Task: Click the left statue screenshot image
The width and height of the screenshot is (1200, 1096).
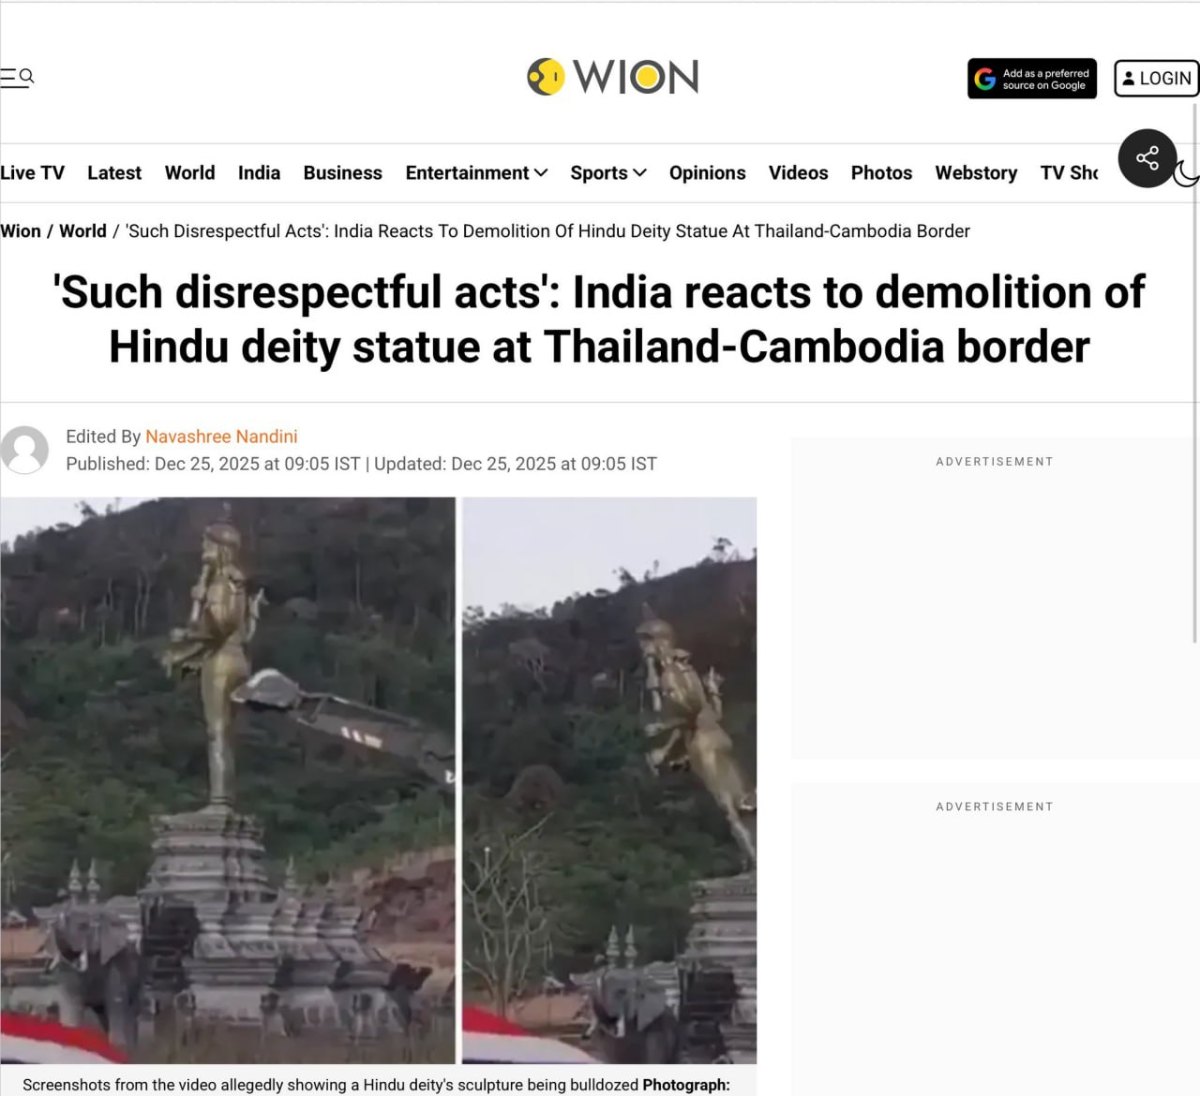Action: point(228,780)
